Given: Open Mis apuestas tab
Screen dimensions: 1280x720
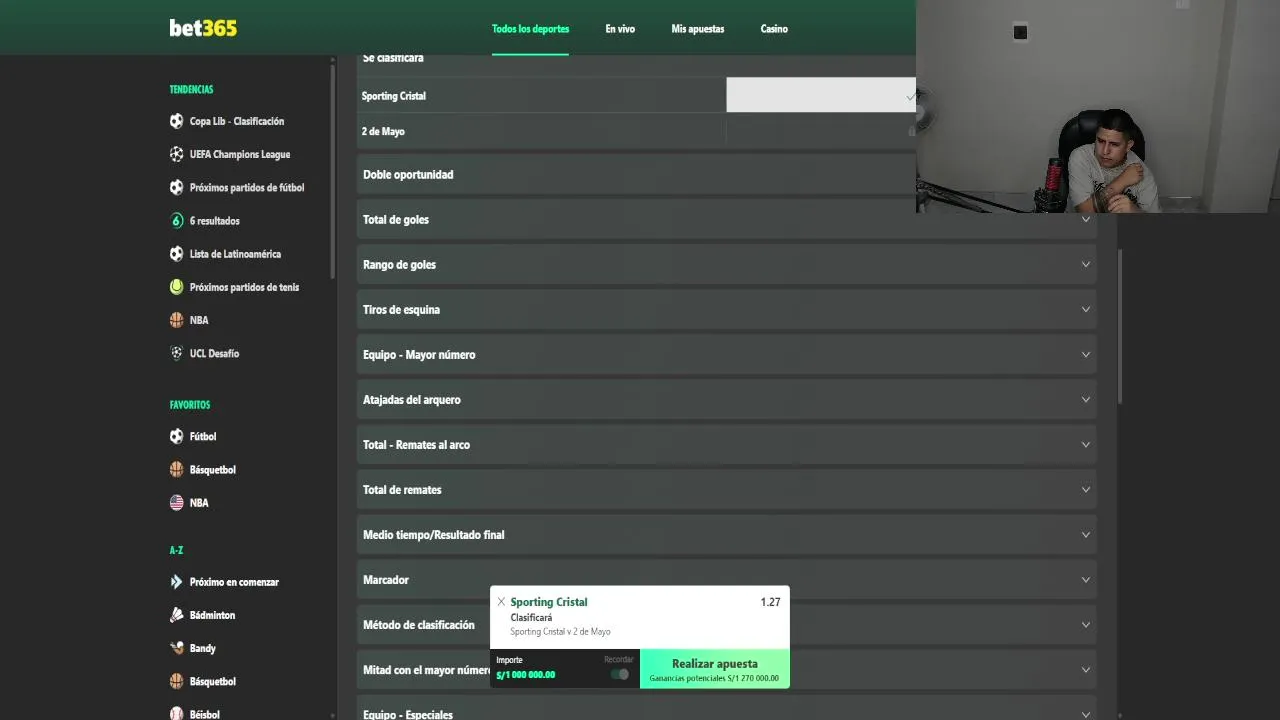Looking at the screenshot, I should point(698,29).
